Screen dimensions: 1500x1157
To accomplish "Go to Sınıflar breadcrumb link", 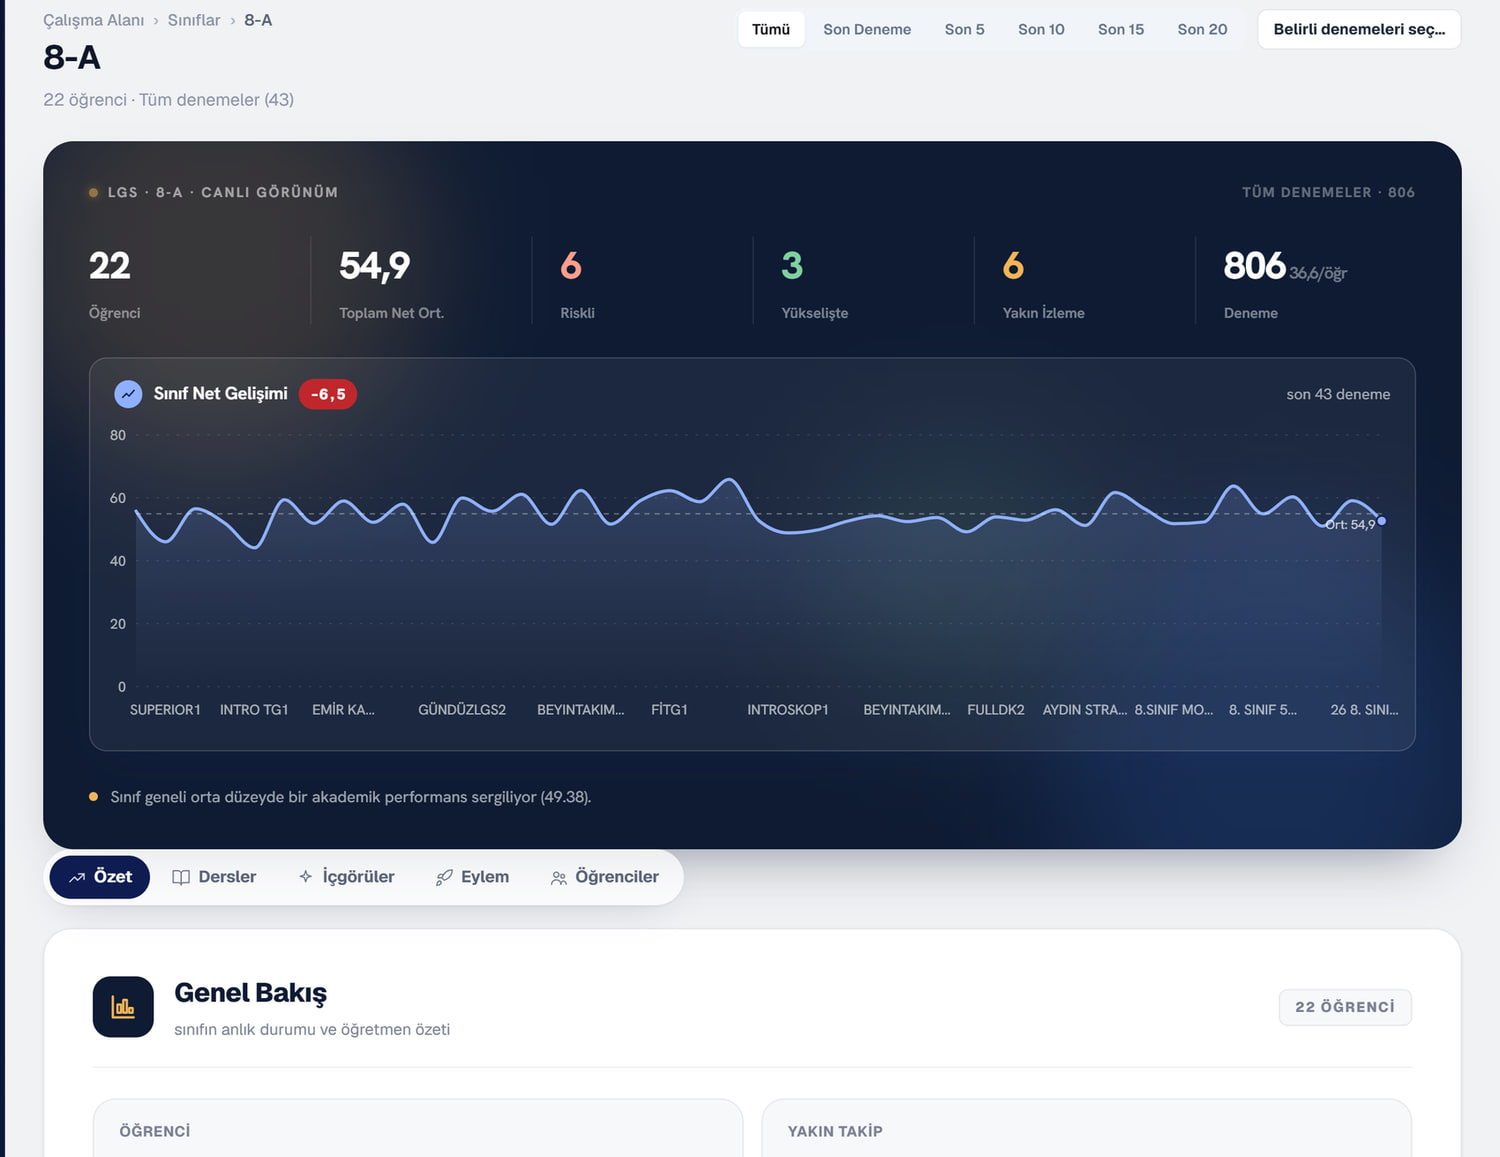I will click(x=194, y=20).
